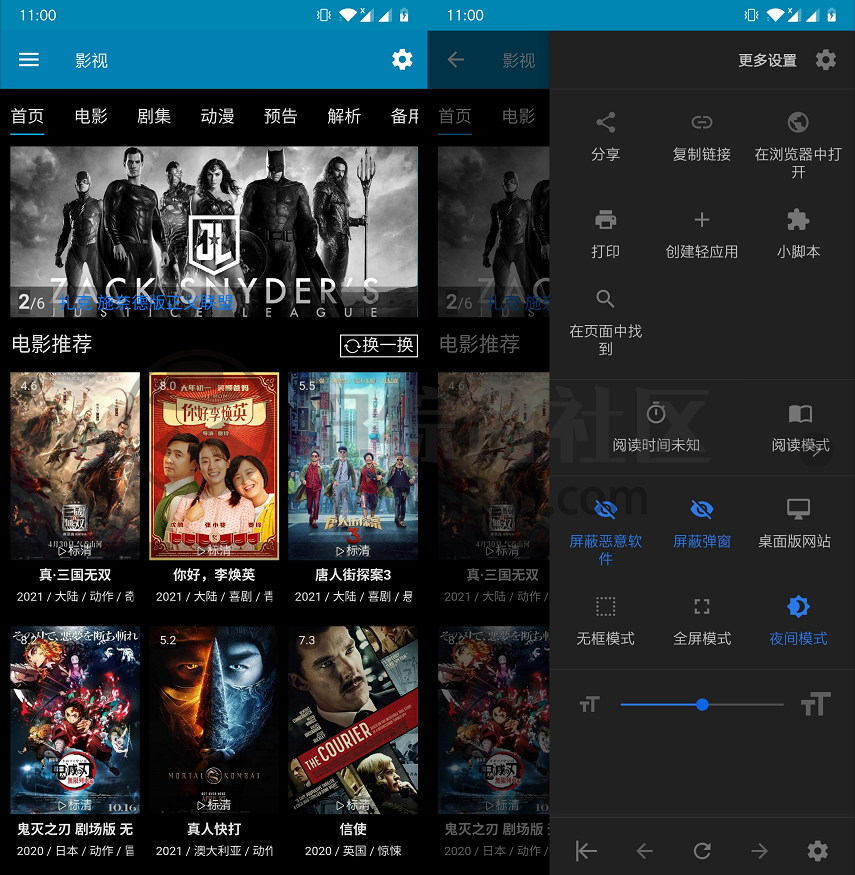The width and height of the screenshot is (855, 875).
Task: Tap '2020 / 英国 / 惊悚' info line
Action: (353, 851)
